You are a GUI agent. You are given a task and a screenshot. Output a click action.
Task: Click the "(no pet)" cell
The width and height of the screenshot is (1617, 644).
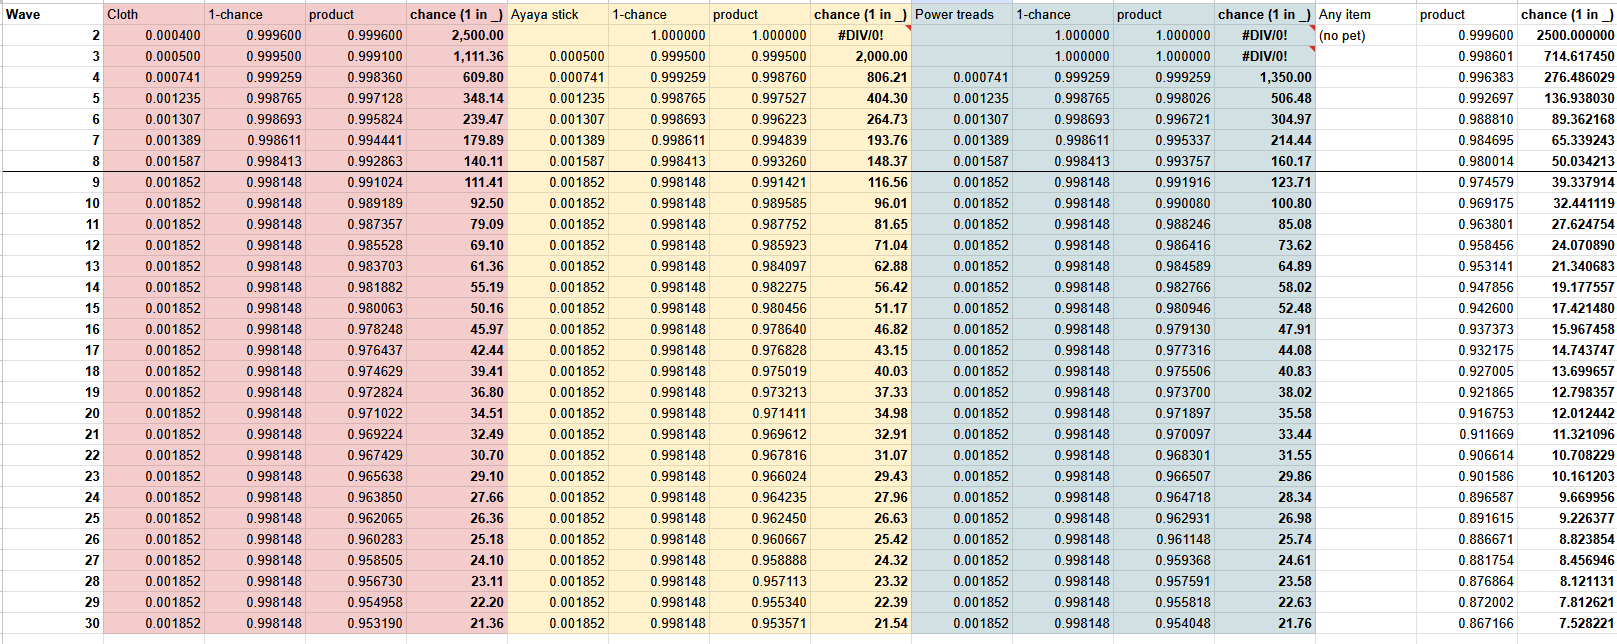(x=1366, y=35)
